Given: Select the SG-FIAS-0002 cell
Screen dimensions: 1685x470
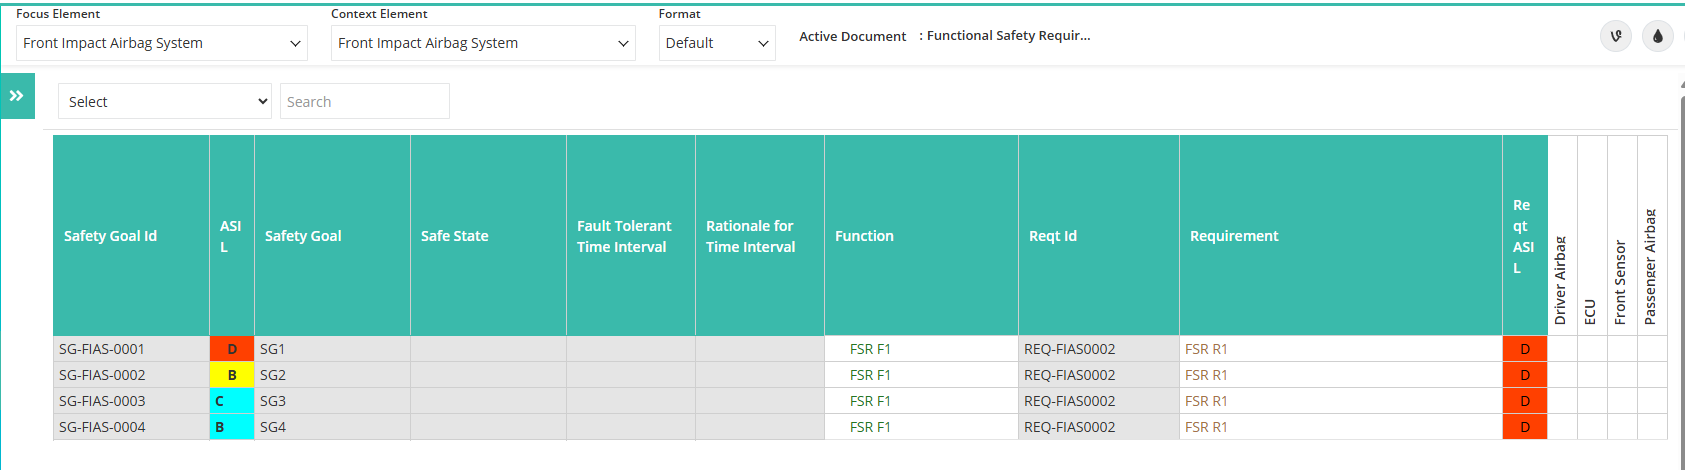Looking at the screenshot, I should point(131,375).
